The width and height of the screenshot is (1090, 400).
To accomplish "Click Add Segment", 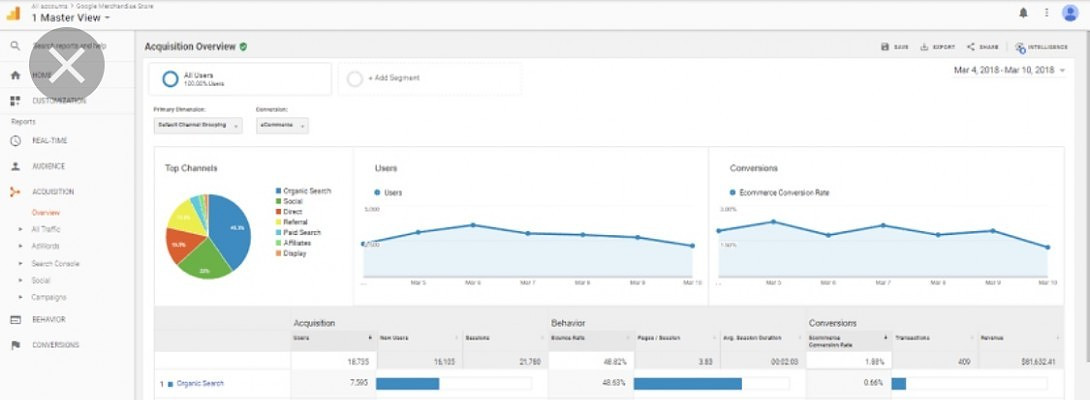I will click(x=393, y=78).
